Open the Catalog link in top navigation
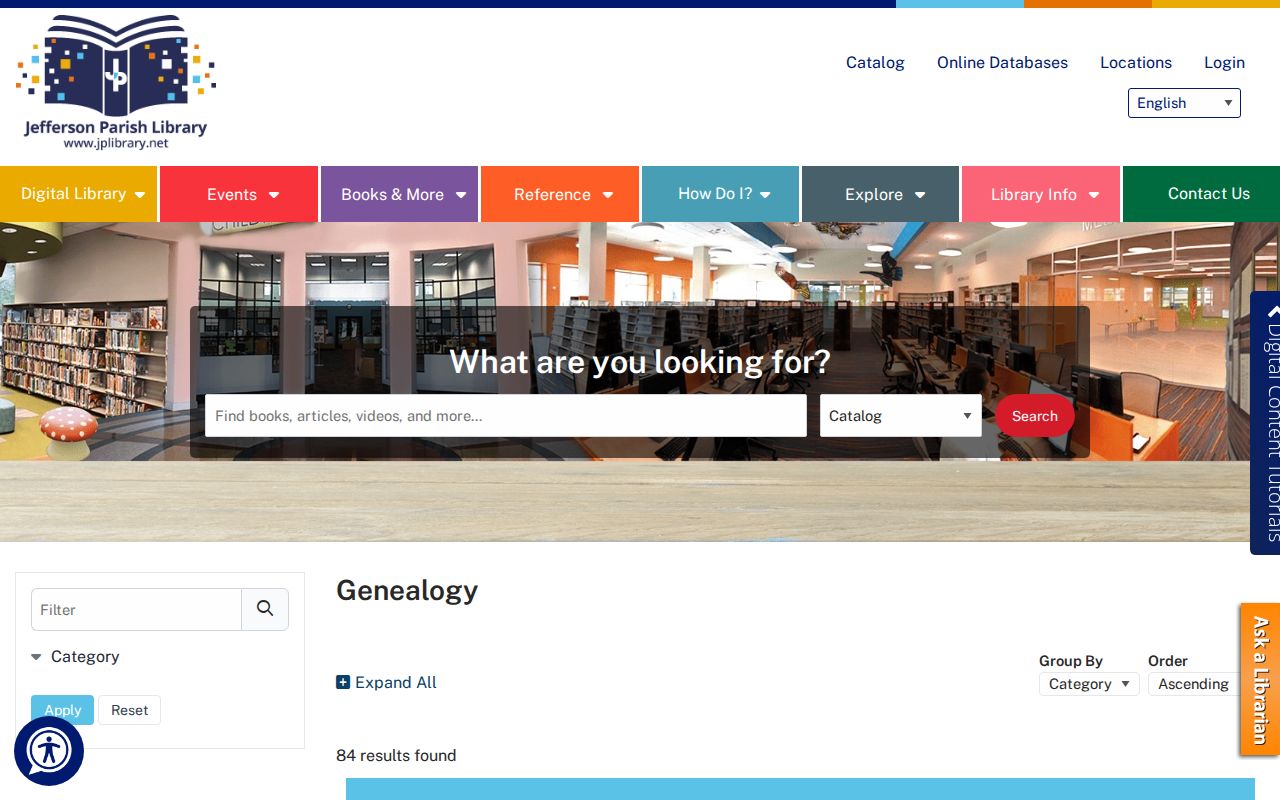 pyautogui.click(x=875, y=62)
